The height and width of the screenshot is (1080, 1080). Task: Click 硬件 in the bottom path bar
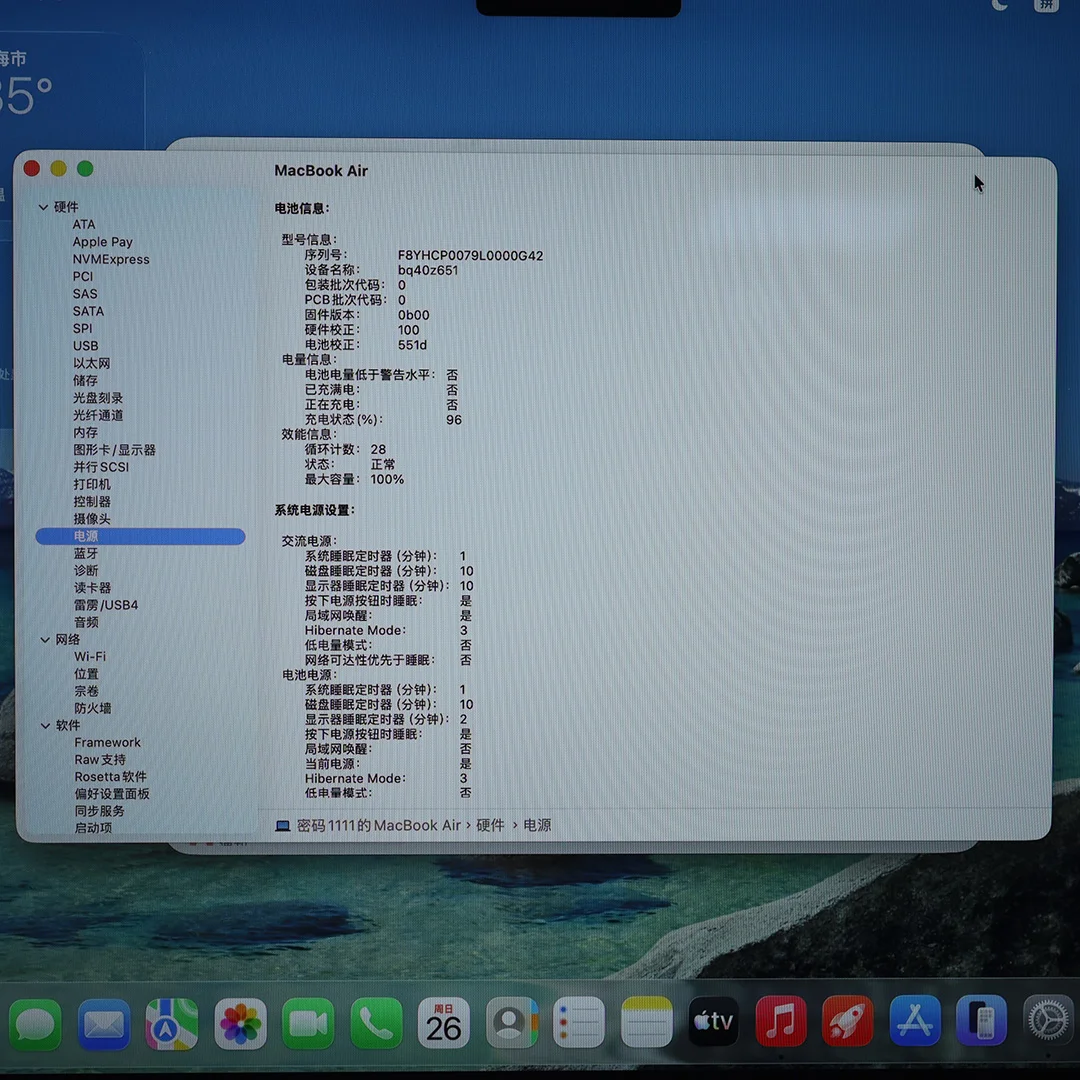490,826
